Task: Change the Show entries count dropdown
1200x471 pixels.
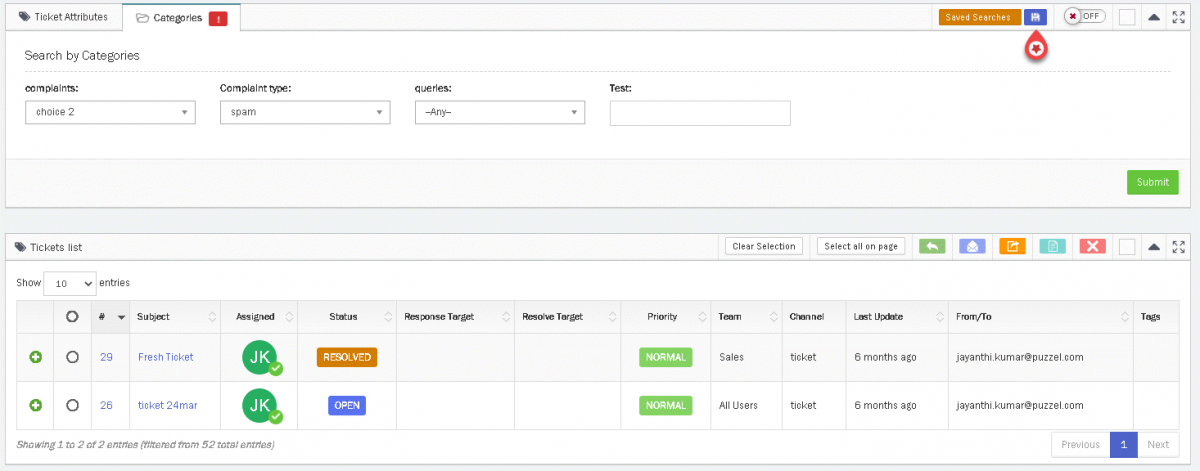Action: pyautogui.click(x=69, y=283)
